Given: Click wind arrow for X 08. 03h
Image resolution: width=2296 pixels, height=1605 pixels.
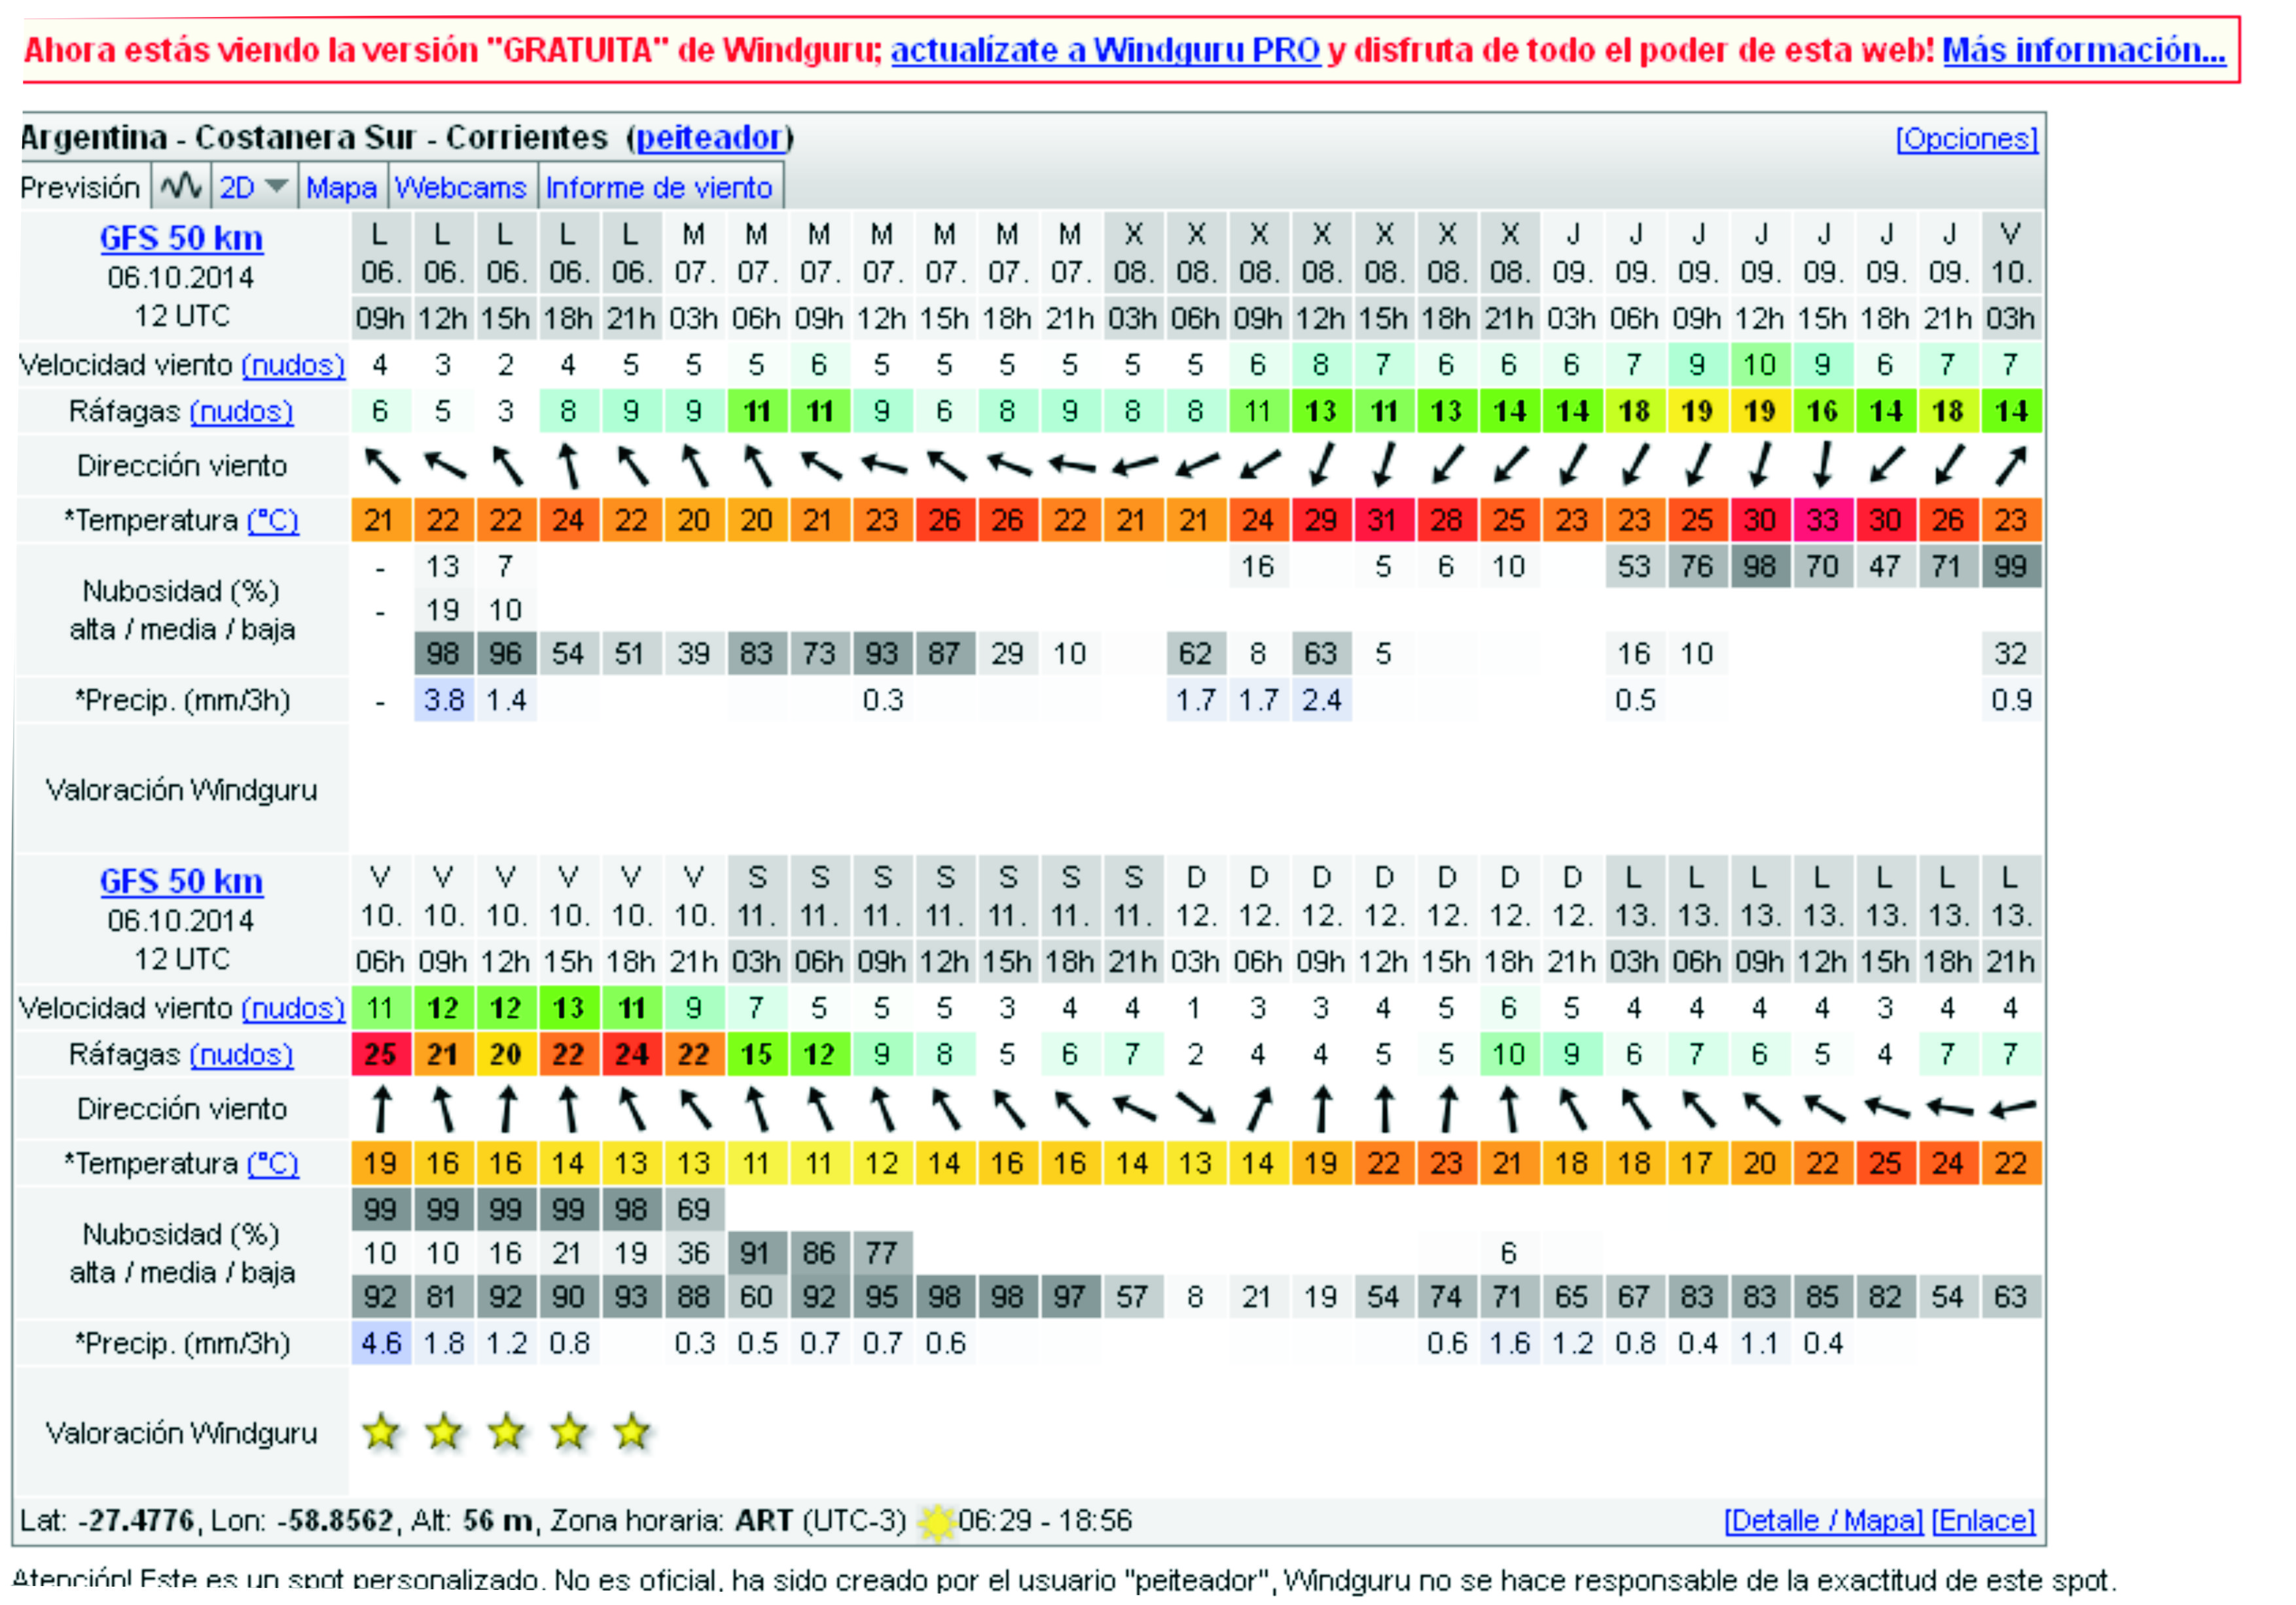Looking at the screenshot, I should click(x=1134, y=466).
